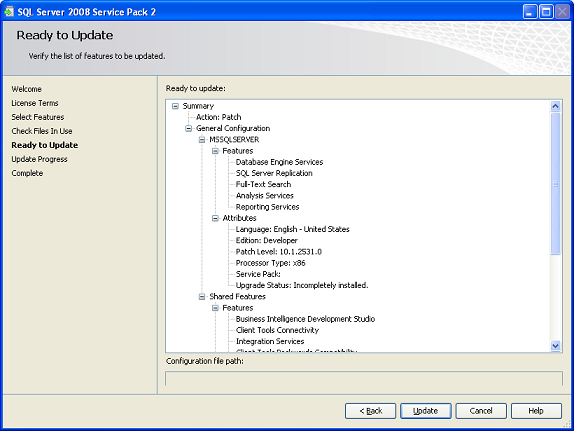This screenshot has width=574, height=431.
Task: Collapse the General Configuration node
Action: [189, 129]
